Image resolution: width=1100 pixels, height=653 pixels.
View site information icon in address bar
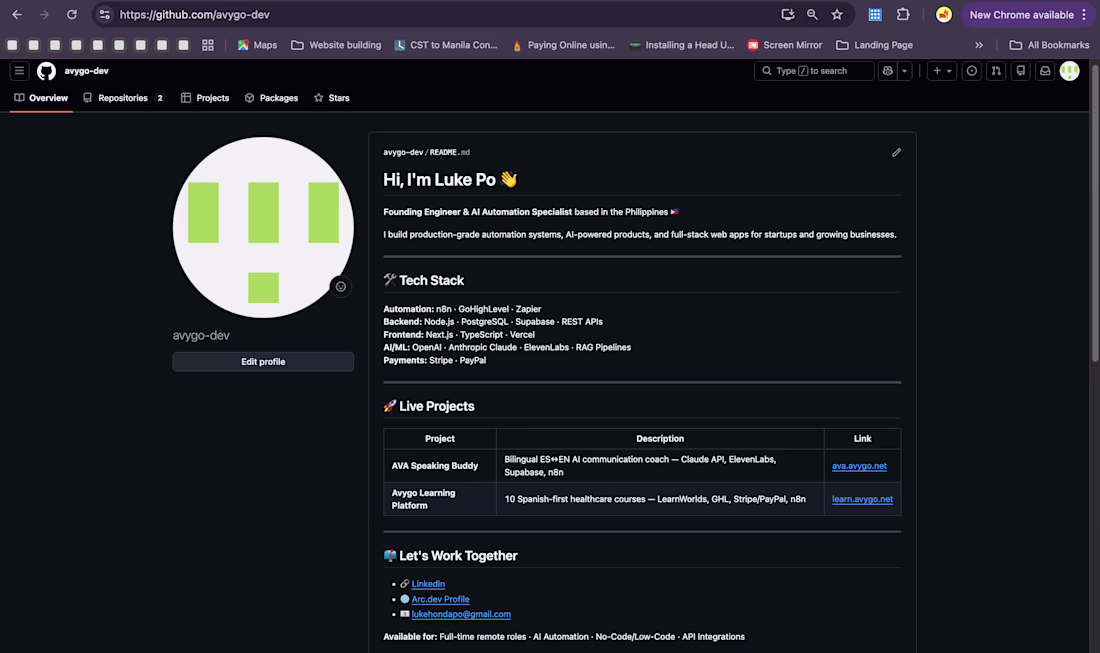point(105,15)
